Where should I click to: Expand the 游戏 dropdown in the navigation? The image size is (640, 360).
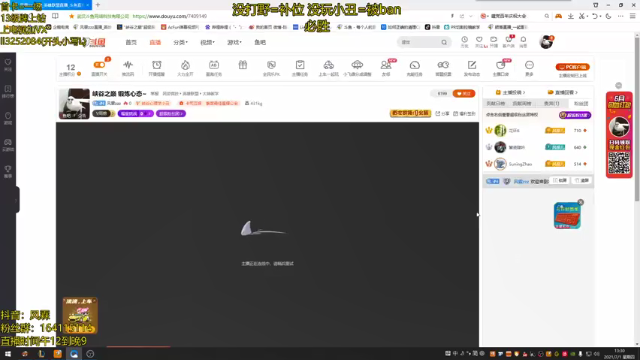[x=234, y=42]
